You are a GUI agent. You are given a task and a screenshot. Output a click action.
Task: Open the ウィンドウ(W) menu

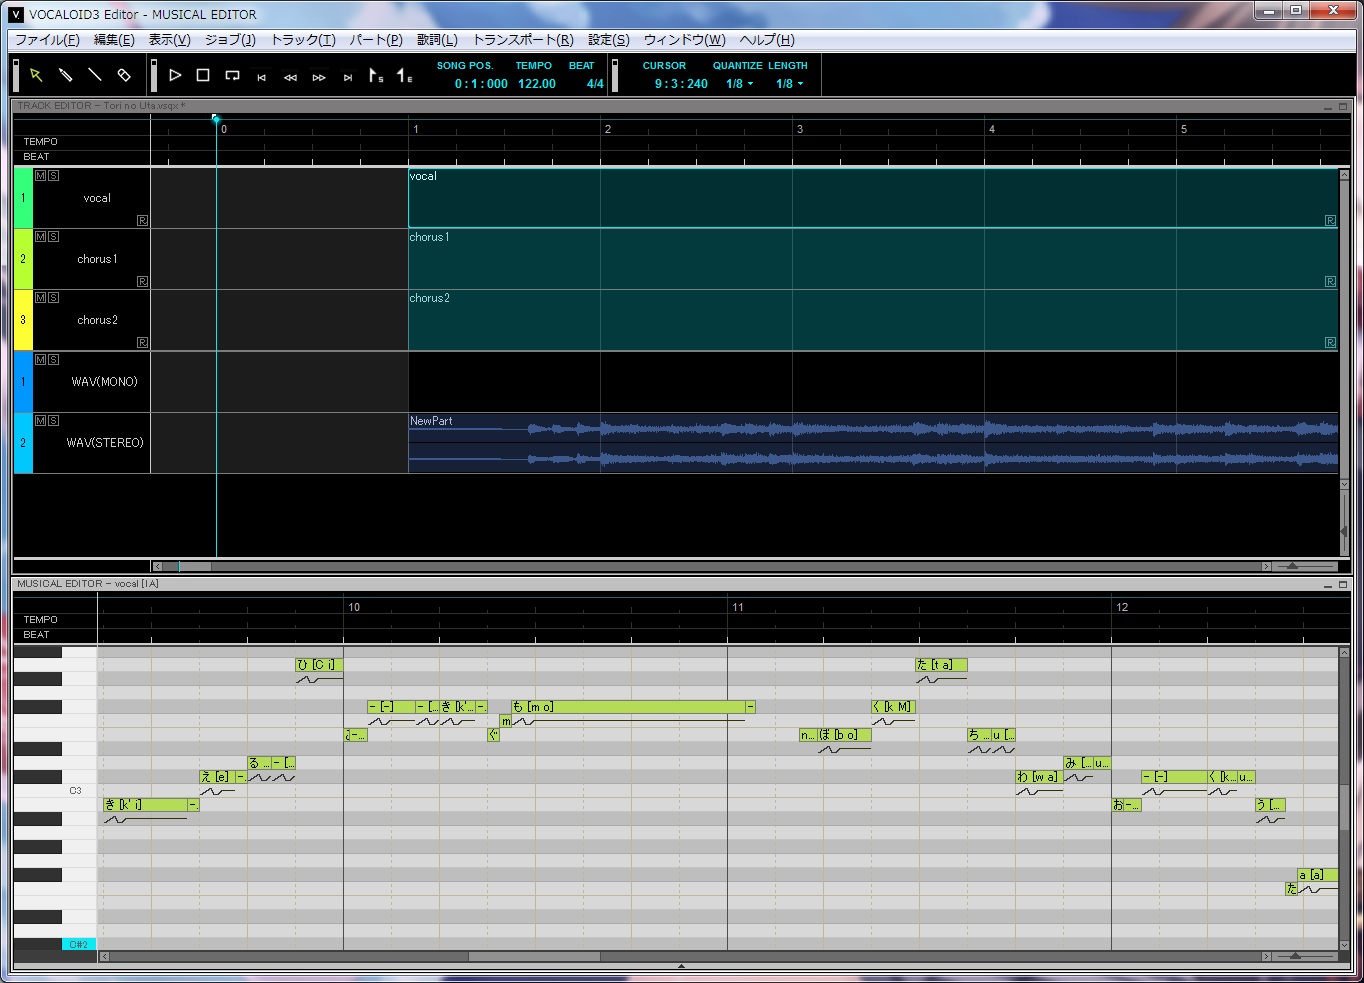(x=685, y=40)
